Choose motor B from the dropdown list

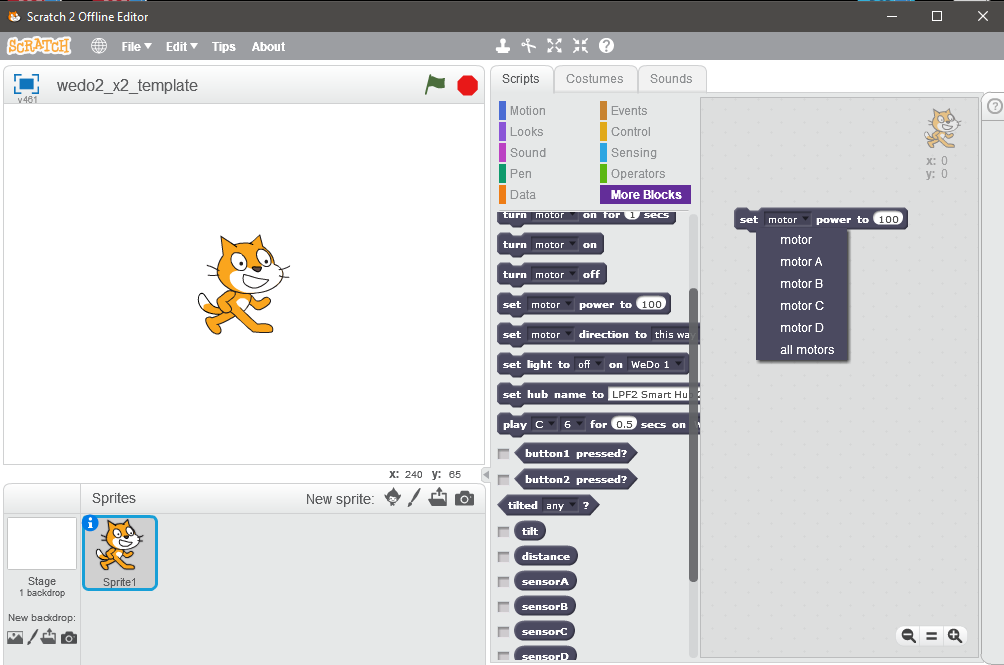(x=802, y=284)
